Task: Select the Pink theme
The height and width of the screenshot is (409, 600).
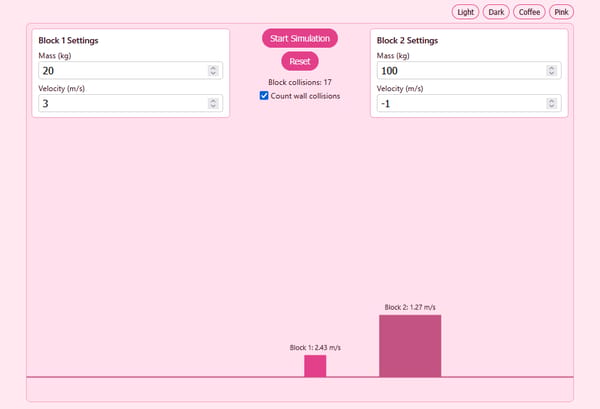Action: click(561, 12)
